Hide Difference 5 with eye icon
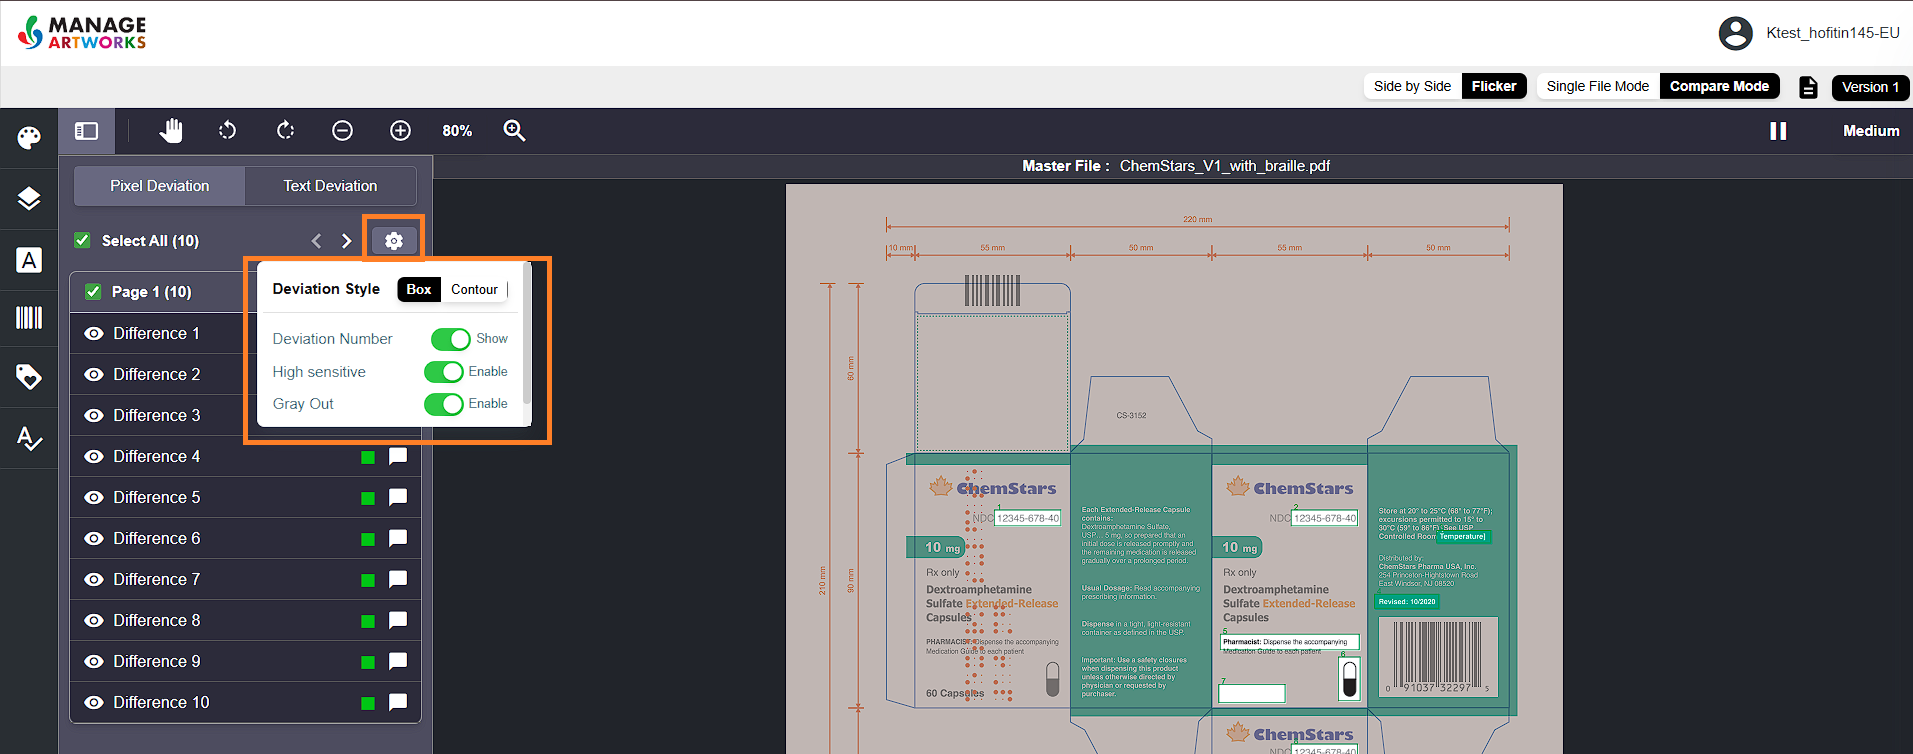1913x754 pixels. tap(94, 497)
